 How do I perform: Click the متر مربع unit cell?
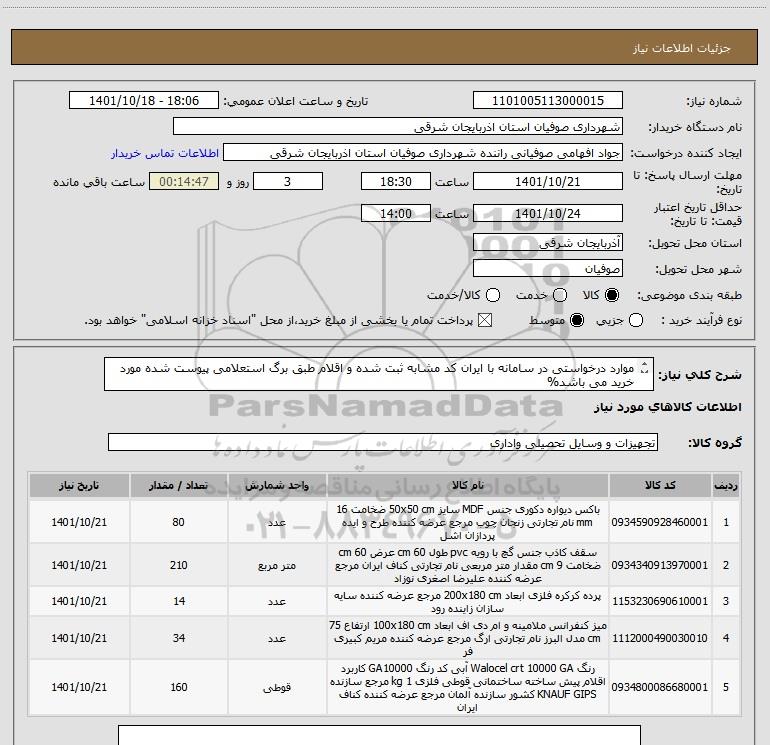277,566
